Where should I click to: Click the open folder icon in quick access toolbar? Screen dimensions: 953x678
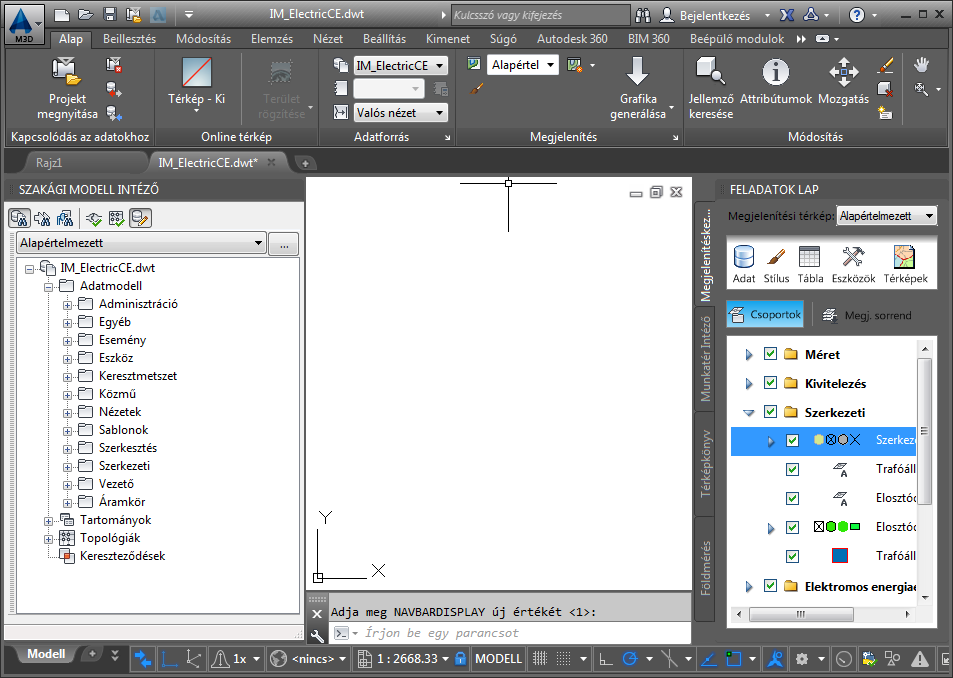click(x=86, y=15)
